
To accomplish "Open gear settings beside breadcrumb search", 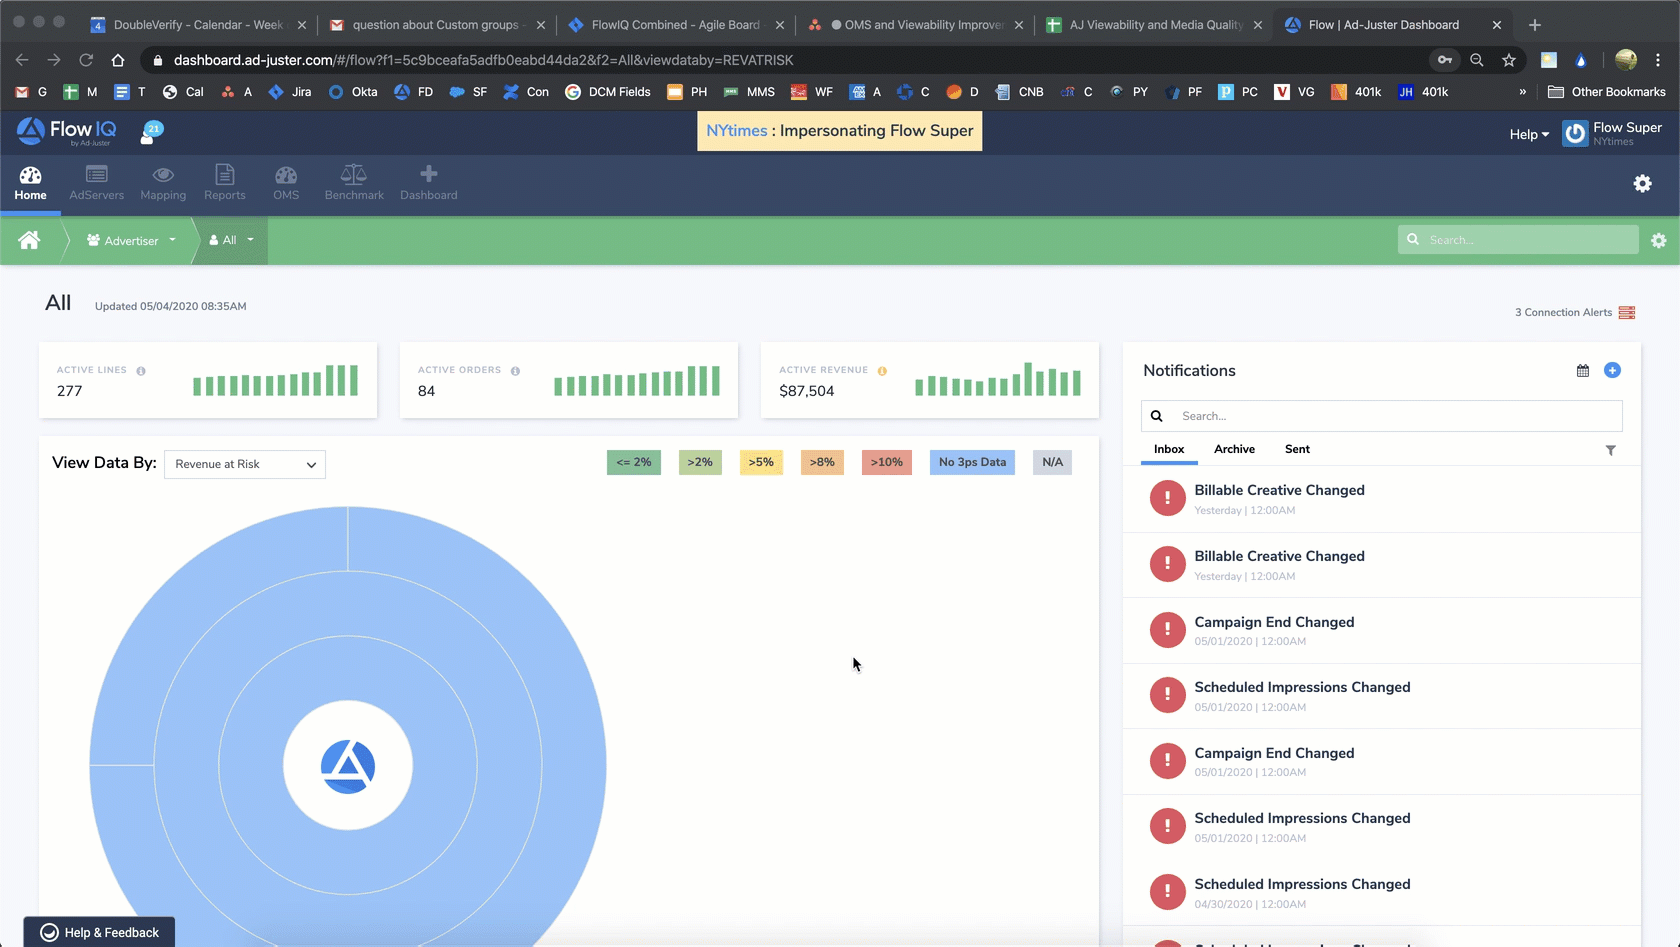I will [1659, 241].
